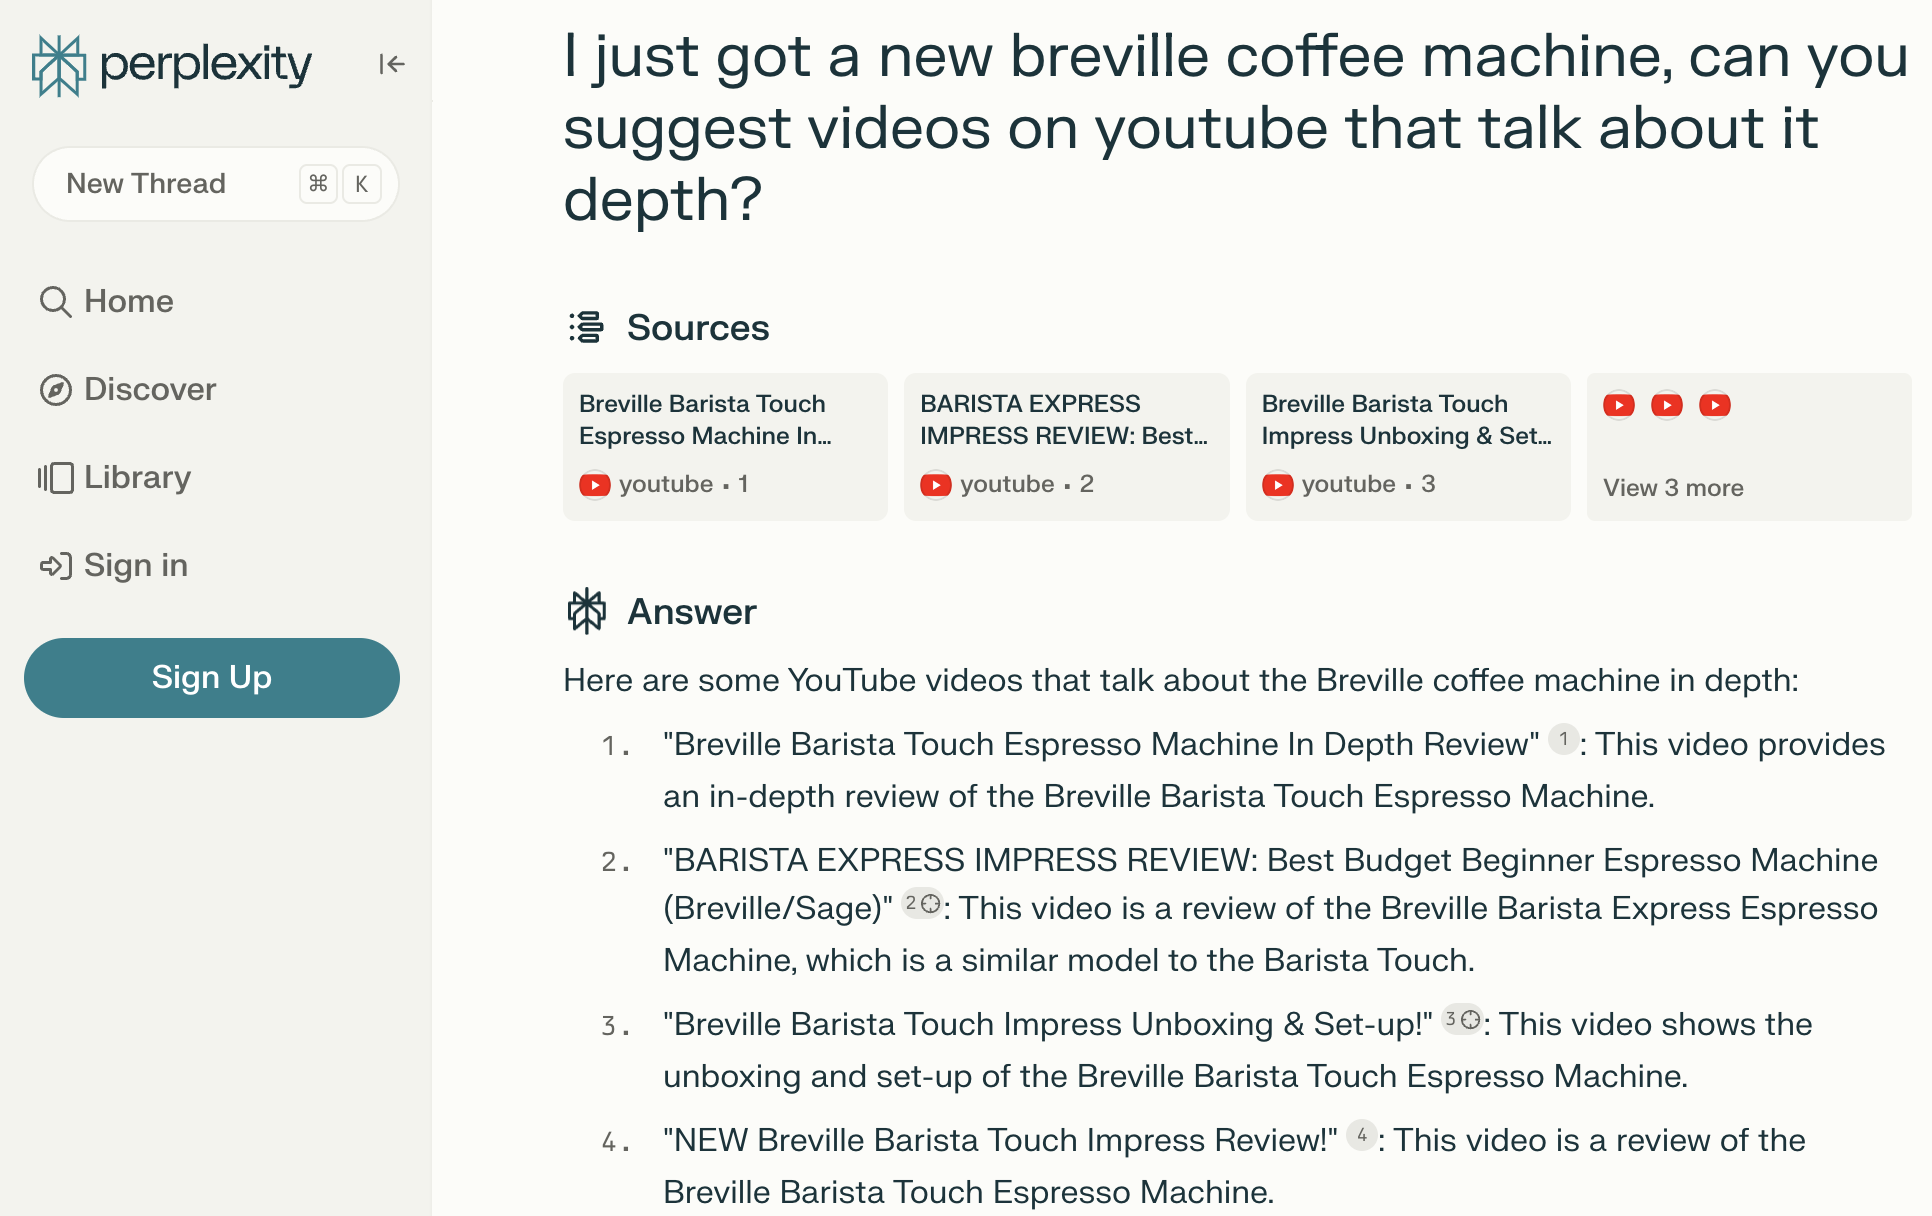Open citation 2 after (Breville/Sage)
The width and height of the screenshot is (1932, 1216).
tap(923, 903)
